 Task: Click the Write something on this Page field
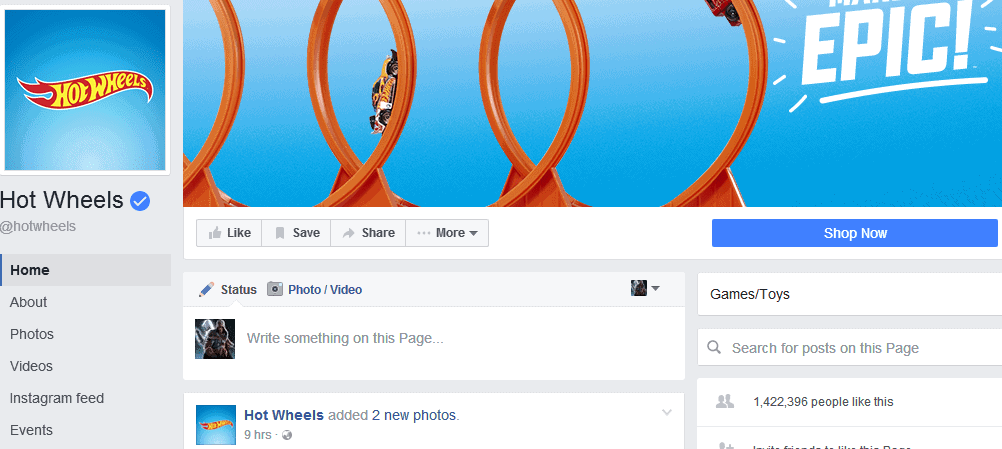[x=460, y=338]
